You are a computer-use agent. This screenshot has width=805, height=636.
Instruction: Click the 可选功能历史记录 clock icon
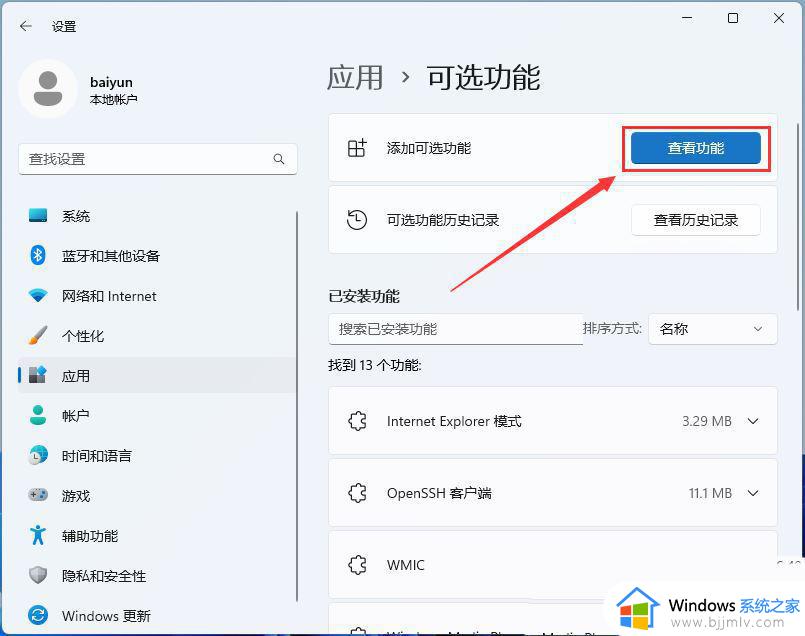click(357, 220)
